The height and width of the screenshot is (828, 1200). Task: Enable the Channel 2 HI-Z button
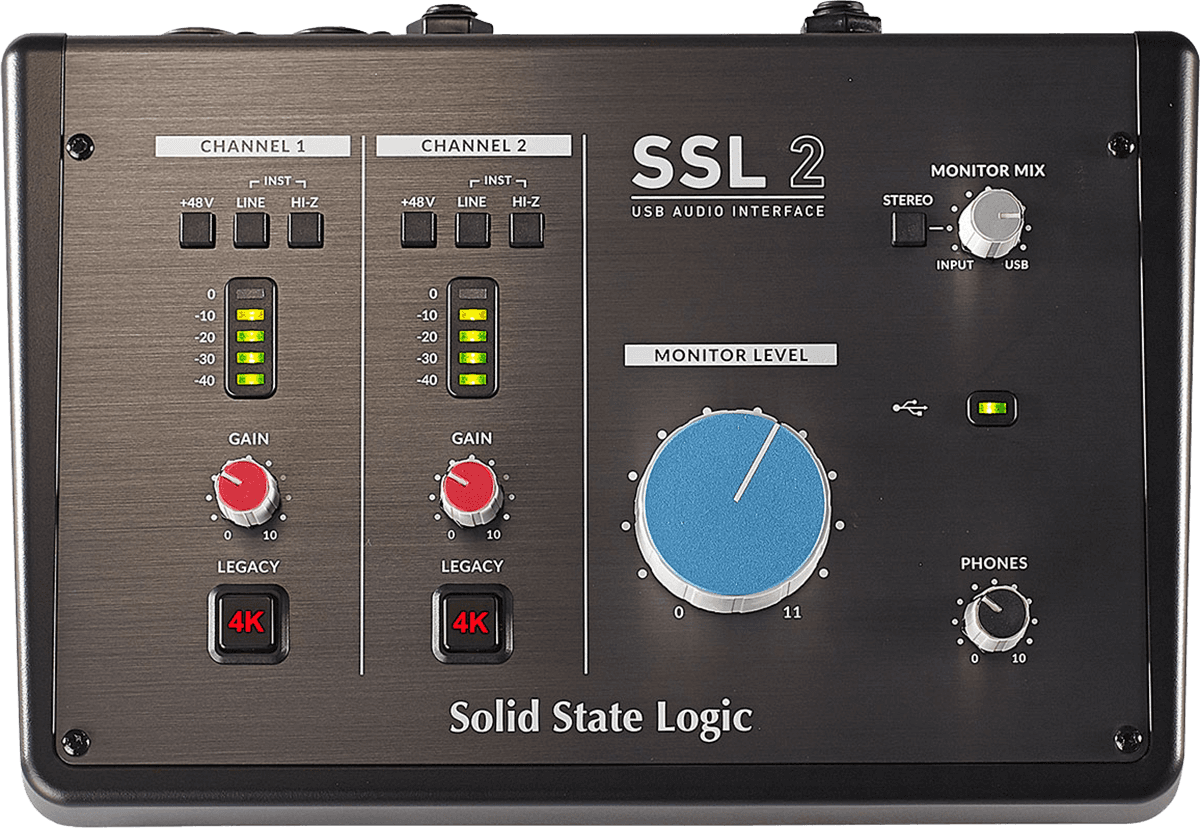pos(526,230)
